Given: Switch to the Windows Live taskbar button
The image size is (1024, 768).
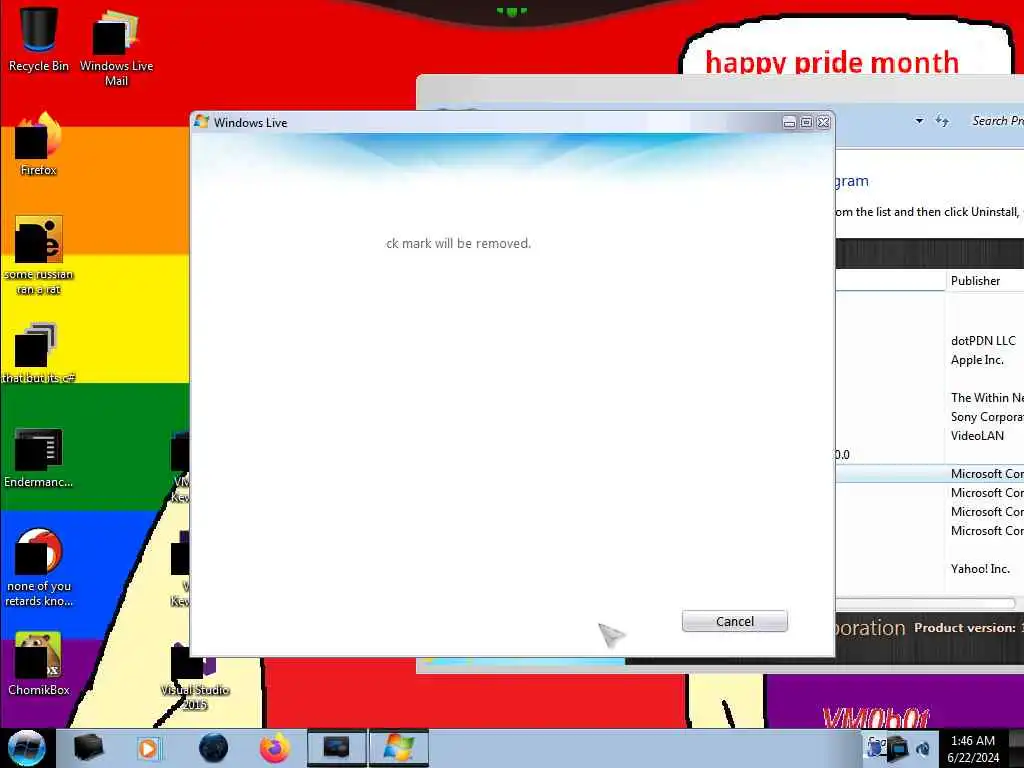Looking at the screenshot, I should coord(399,748).
